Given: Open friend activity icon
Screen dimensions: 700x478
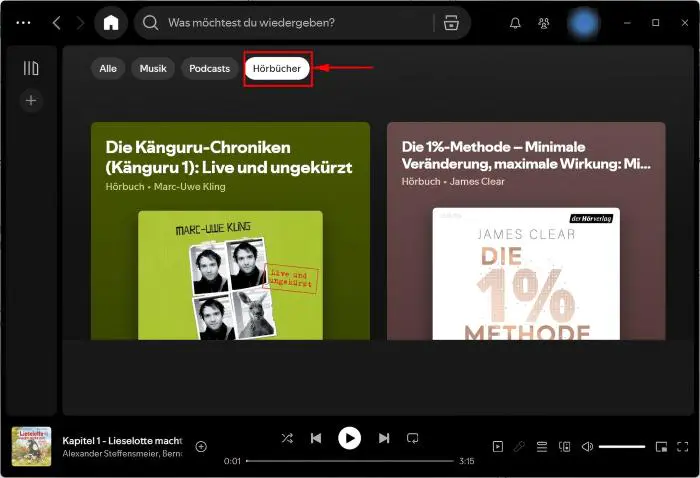Looking at the screenshot, I should [x=544, y=23].
